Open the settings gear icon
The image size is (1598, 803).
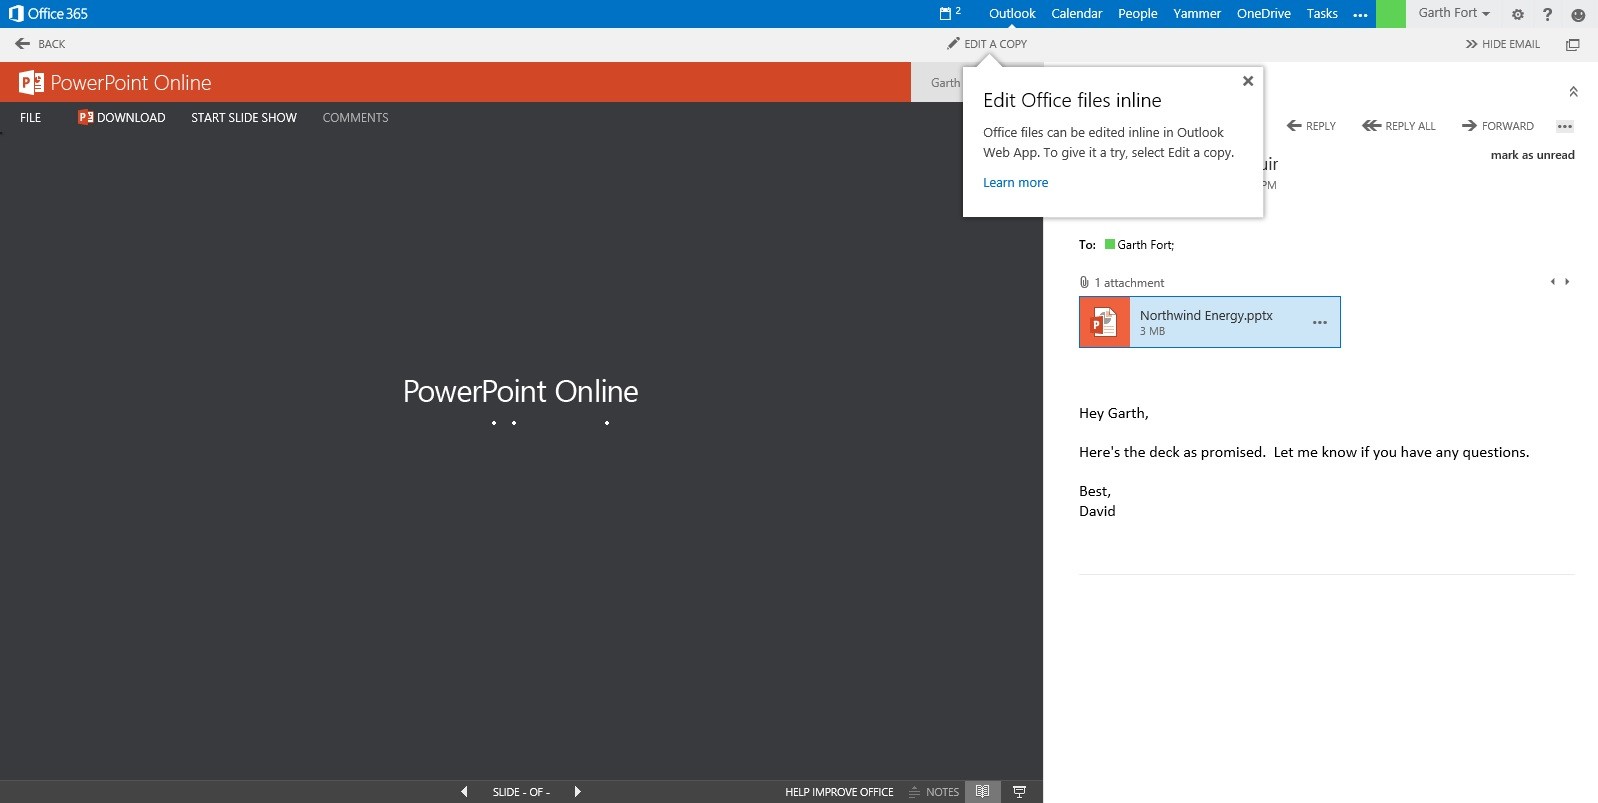[1517, 14]
